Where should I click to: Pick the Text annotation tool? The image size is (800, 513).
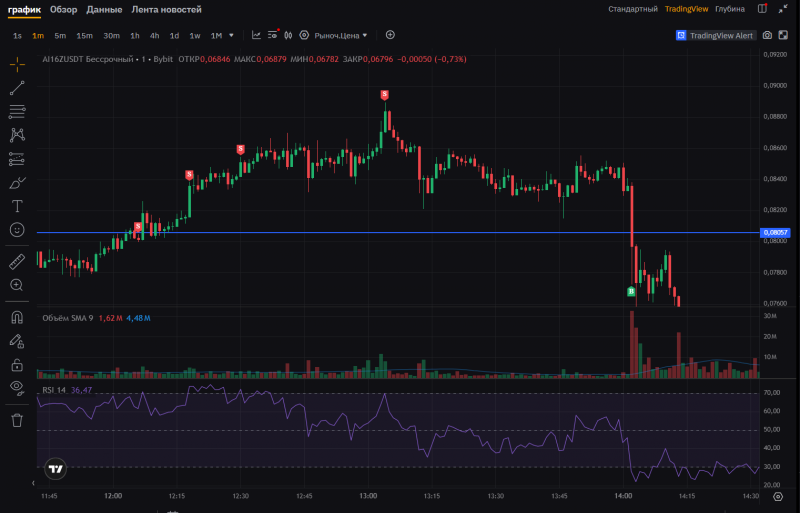click(17, 206)
